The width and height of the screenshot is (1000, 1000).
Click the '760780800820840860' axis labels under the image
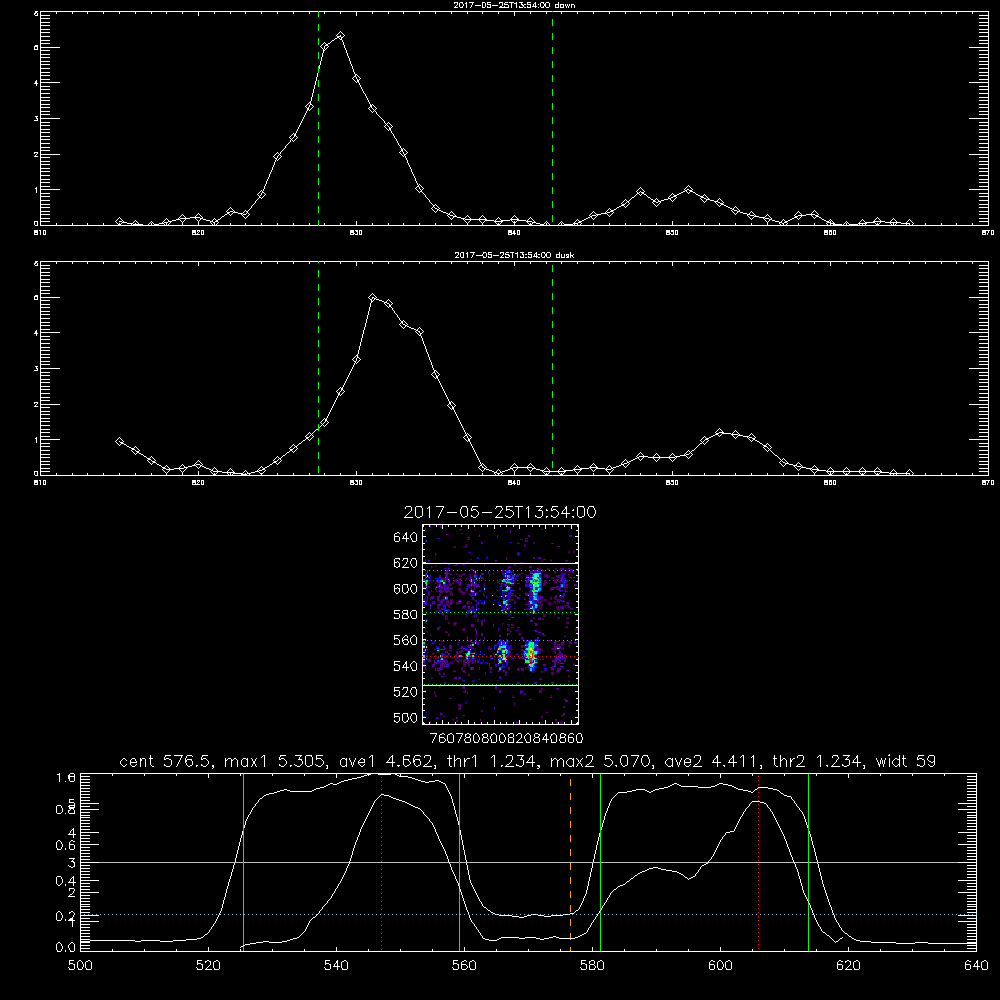[x=506, y=738]
